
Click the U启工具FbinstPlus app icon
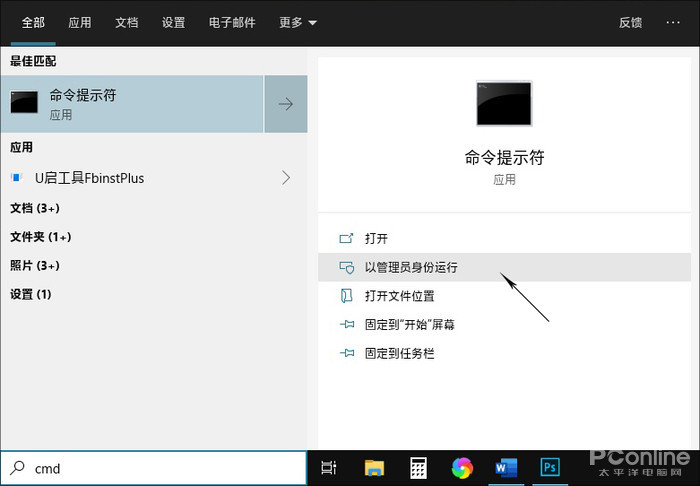(17, 178)
